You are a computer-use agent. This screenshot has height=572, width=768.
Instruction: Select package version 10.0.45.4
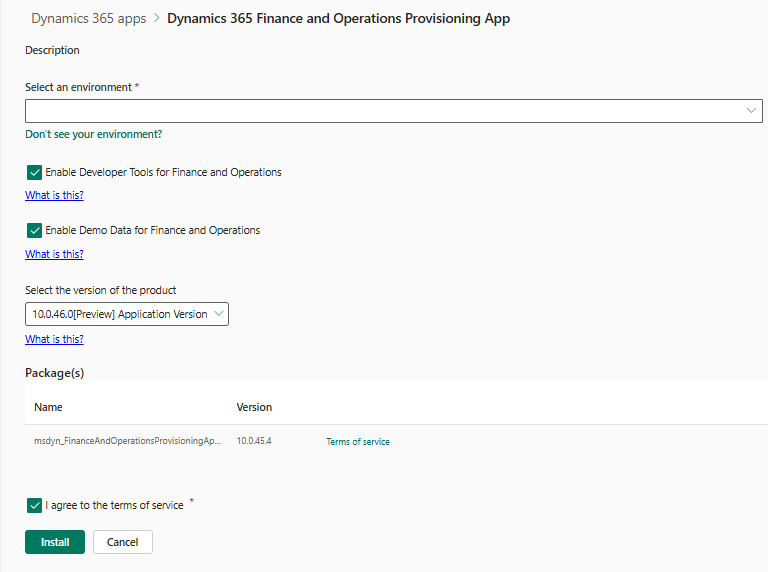pos(254,441)
